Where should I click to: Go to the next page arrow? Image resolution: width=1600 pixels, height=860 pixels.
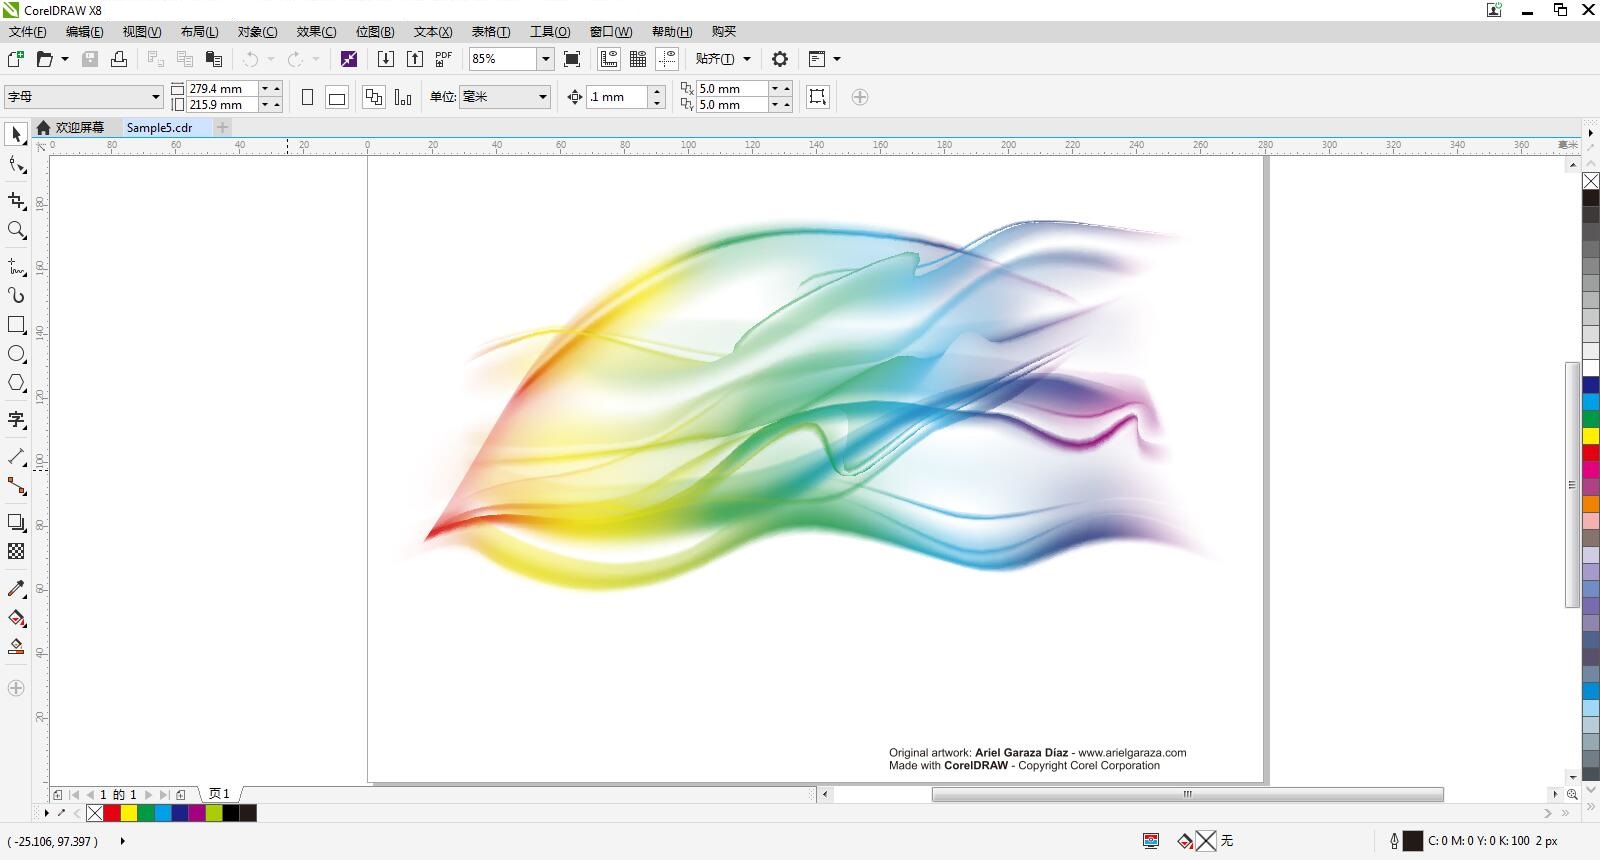click(x=149, y=795)
